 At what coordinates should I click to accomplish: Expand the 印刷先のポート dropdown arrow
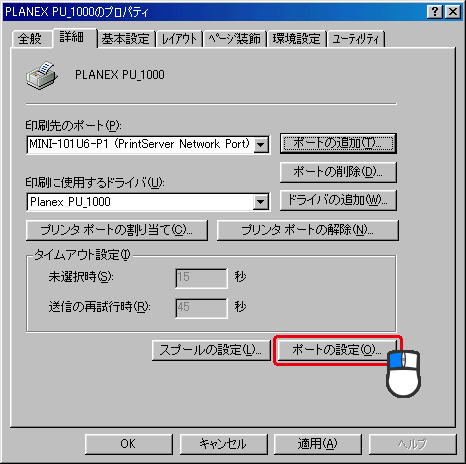(x=261, y=145)
